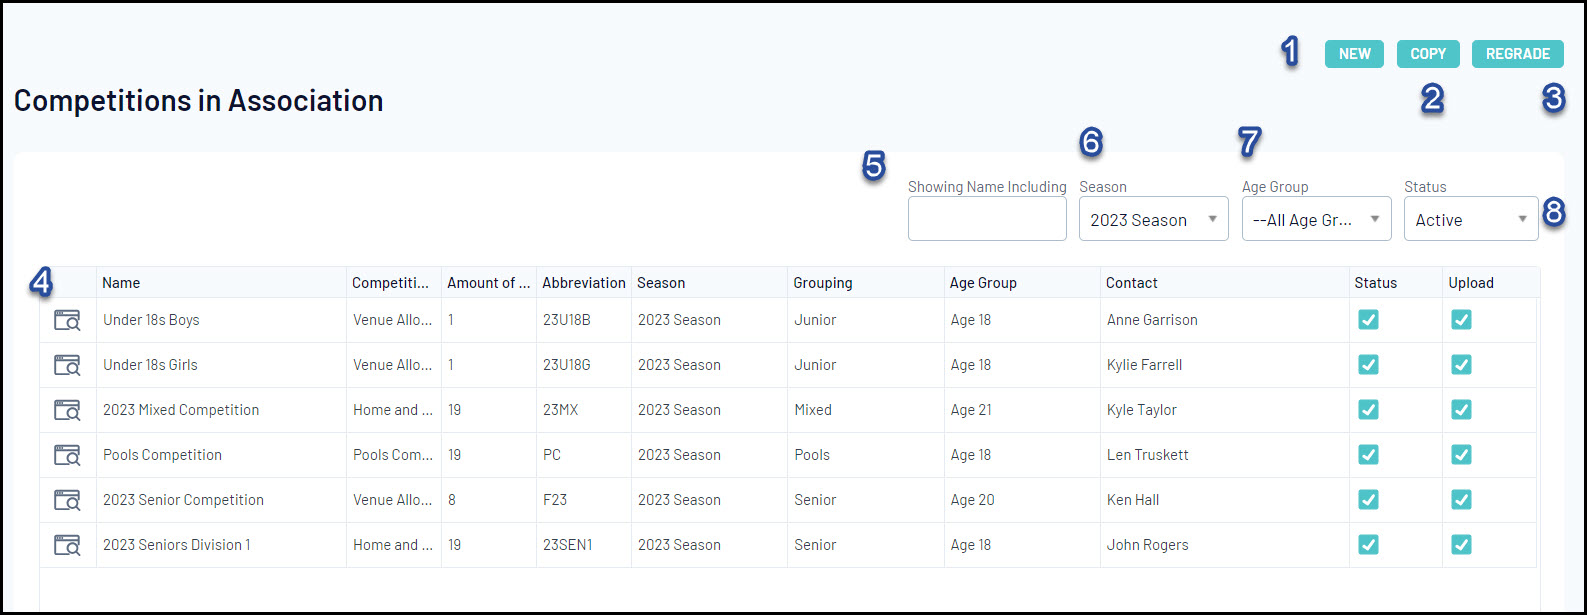This screenshot has height=615, width=1589.
Task: Click the REGRADE button
Action: [x=1517, y=54]
